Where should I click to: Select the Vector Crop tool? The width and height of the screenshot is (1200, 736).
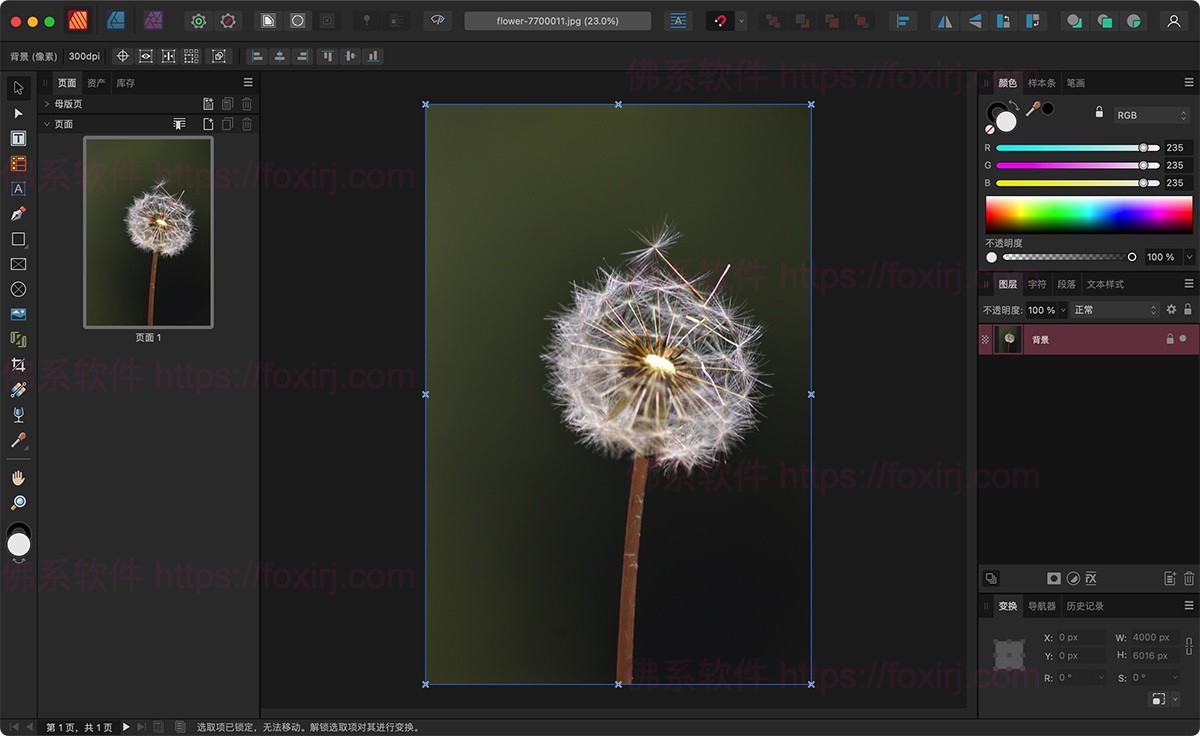tap(18, 364)
